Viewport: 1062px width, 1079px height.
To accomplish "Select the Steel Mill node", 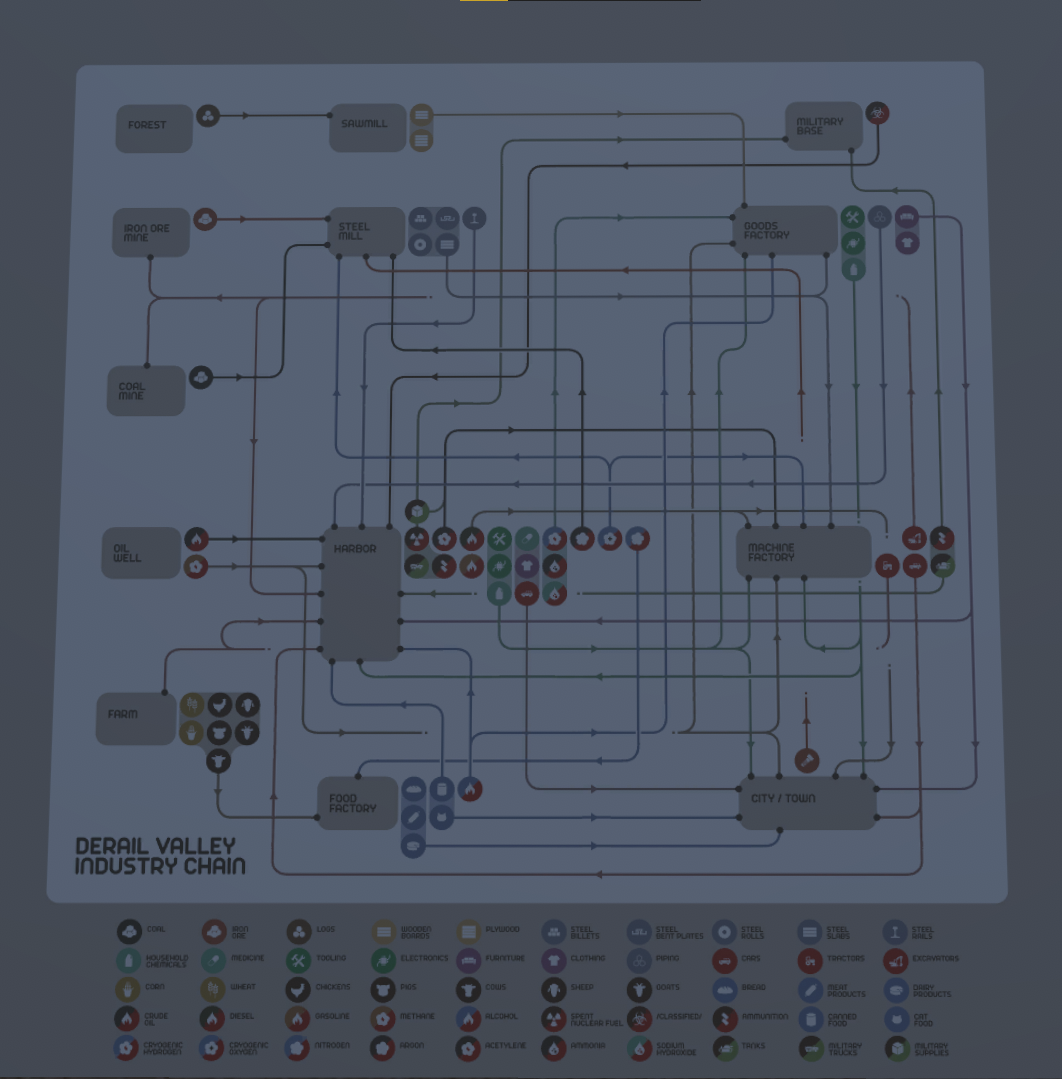I will (366, 231).
